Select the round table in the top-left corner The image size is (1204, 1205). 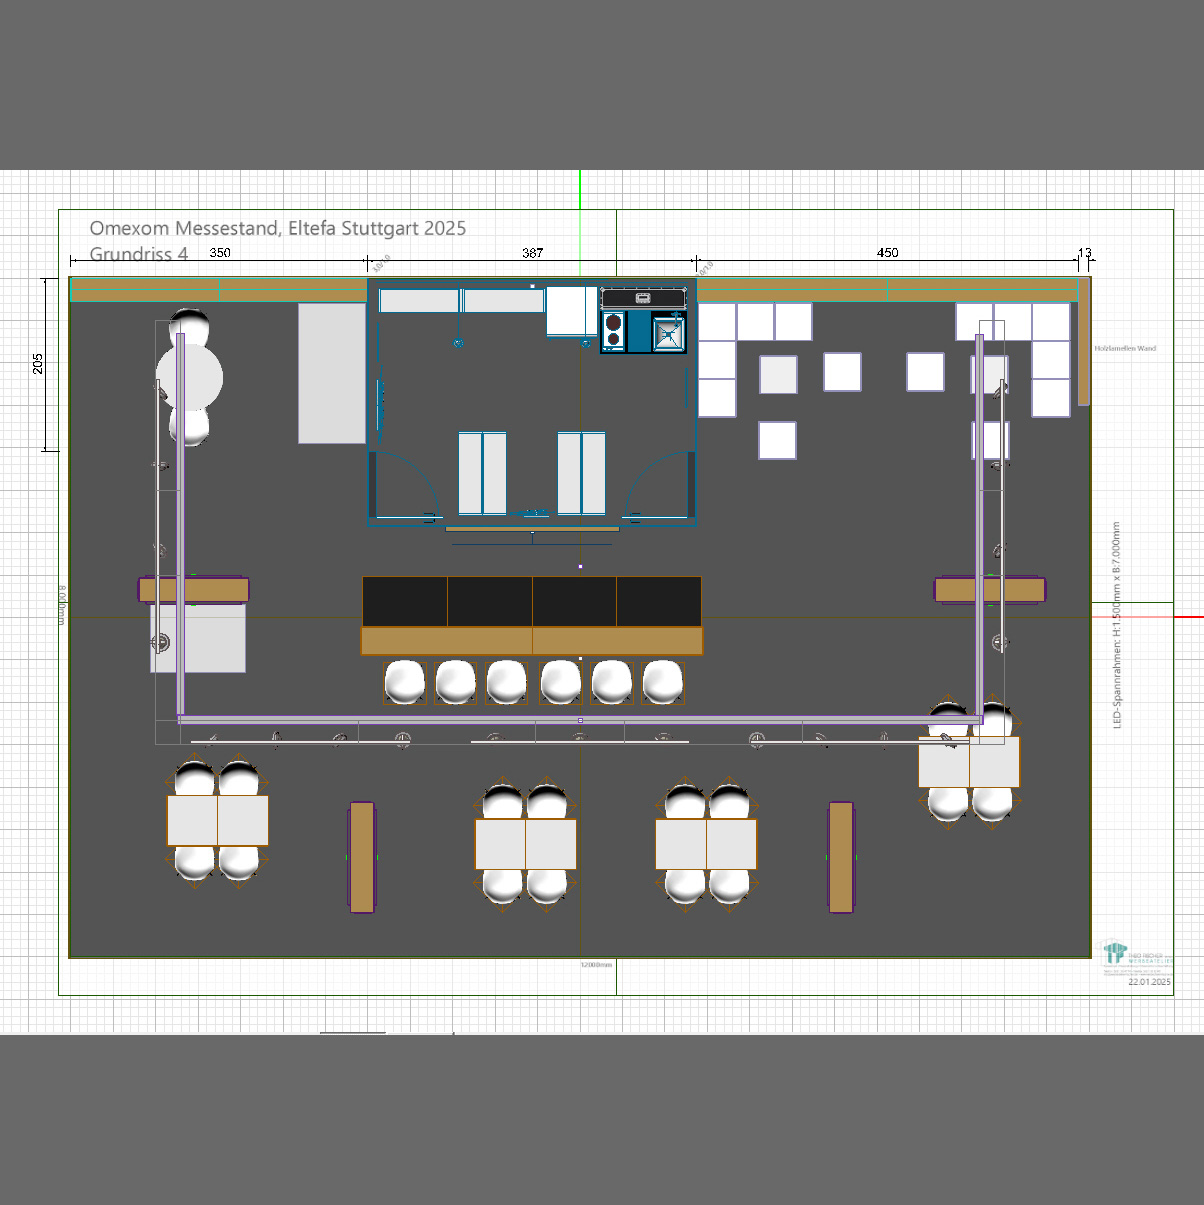pos(190,378)
